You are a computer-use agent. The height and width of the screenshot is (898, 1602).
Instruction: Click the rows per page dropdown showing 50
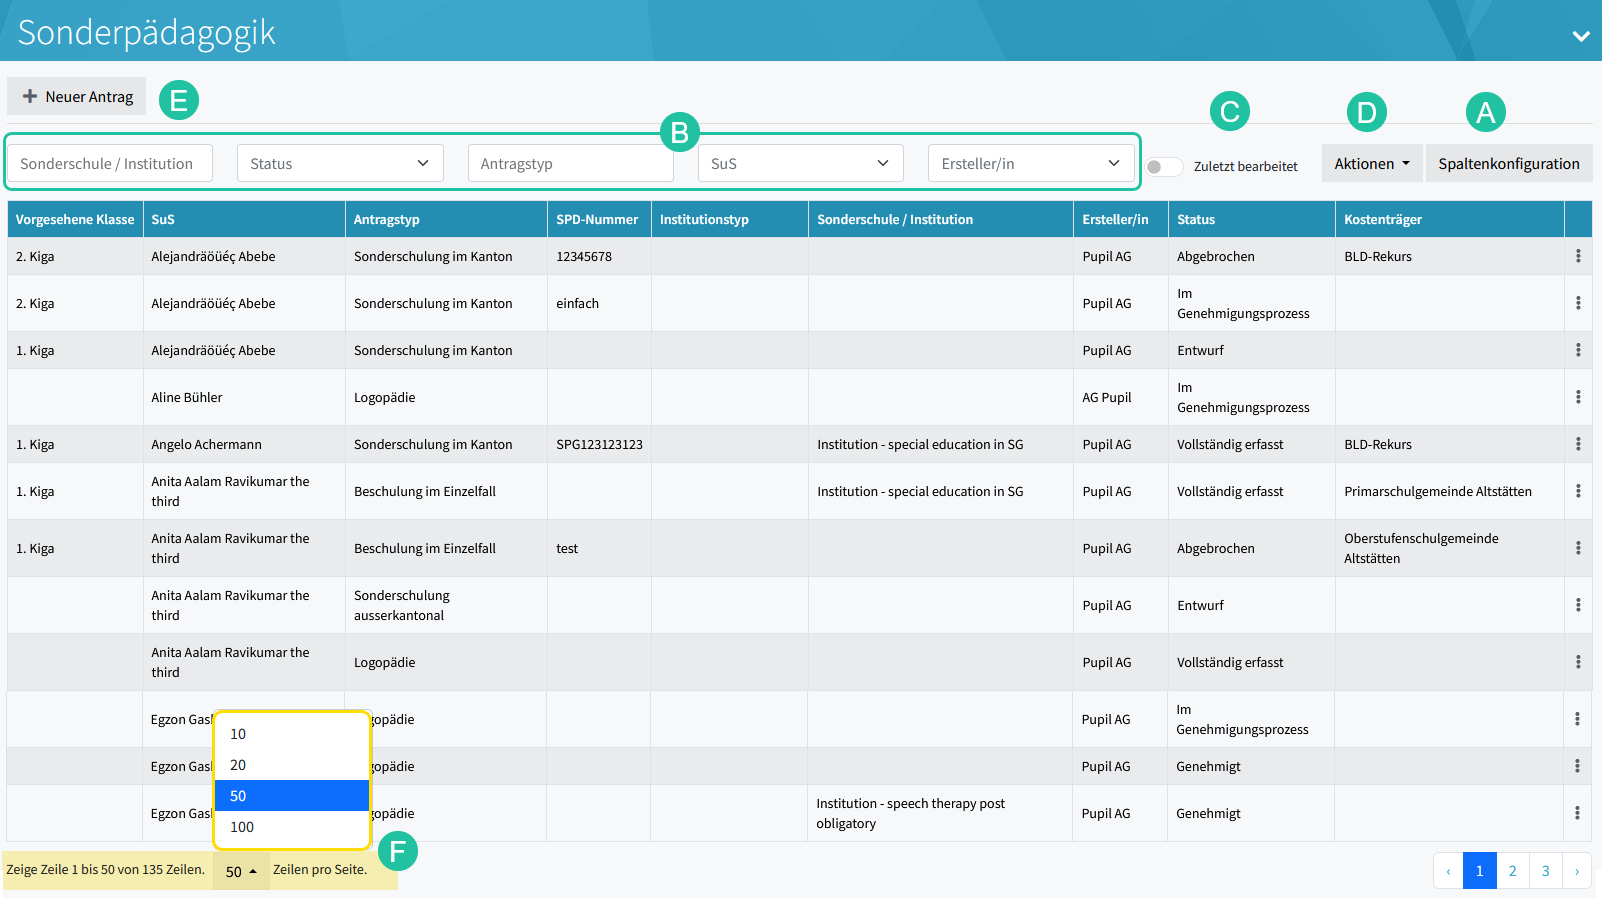tap(241, 871)
